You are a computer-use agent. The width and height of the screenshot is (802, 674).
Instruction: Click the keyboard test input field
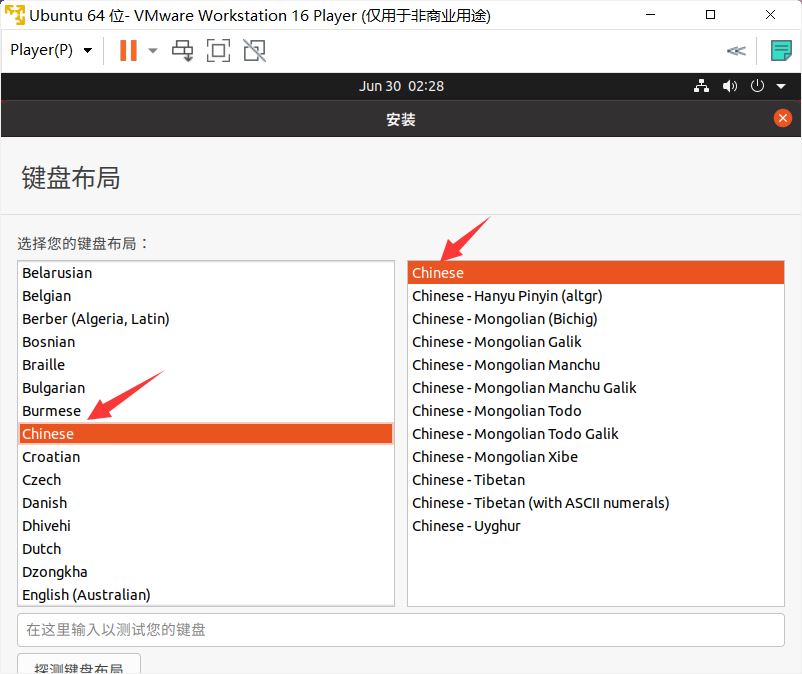tap(400, 630)
